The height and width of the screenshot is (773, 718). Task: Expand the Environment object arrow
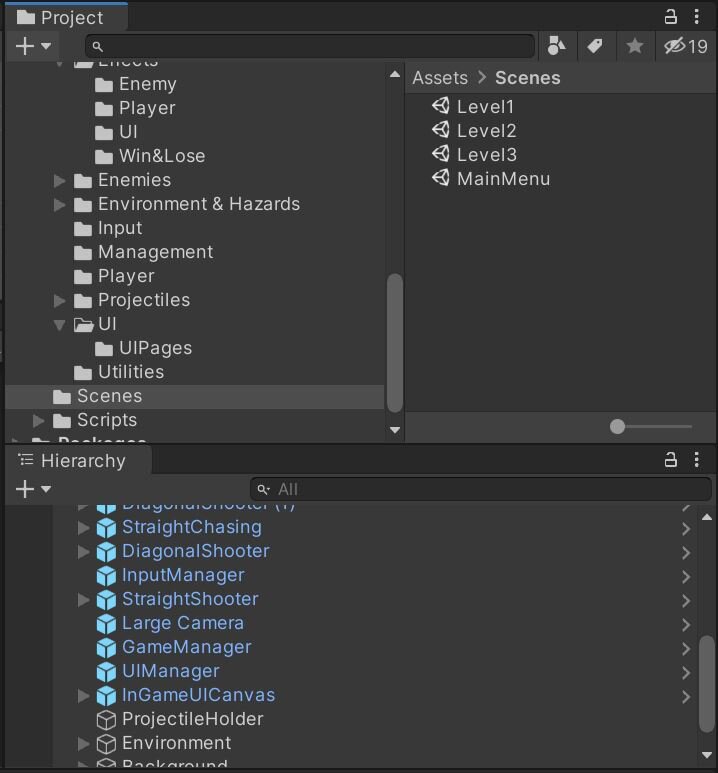point(84,744)
